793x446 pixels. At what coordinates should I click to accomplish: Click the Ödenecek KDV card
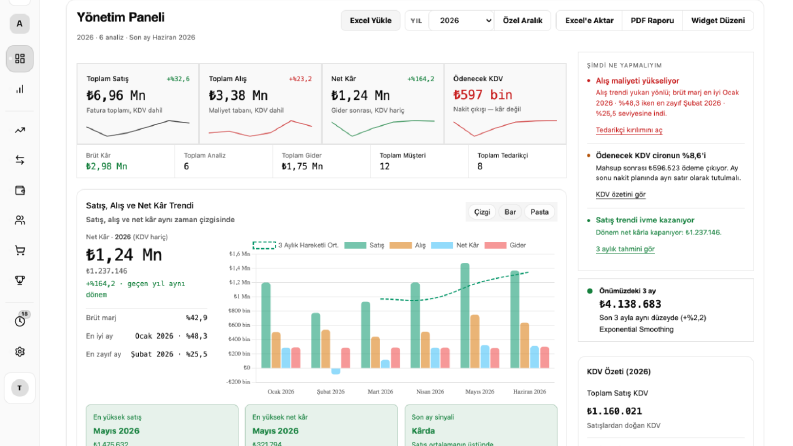(x=505, y=104)
